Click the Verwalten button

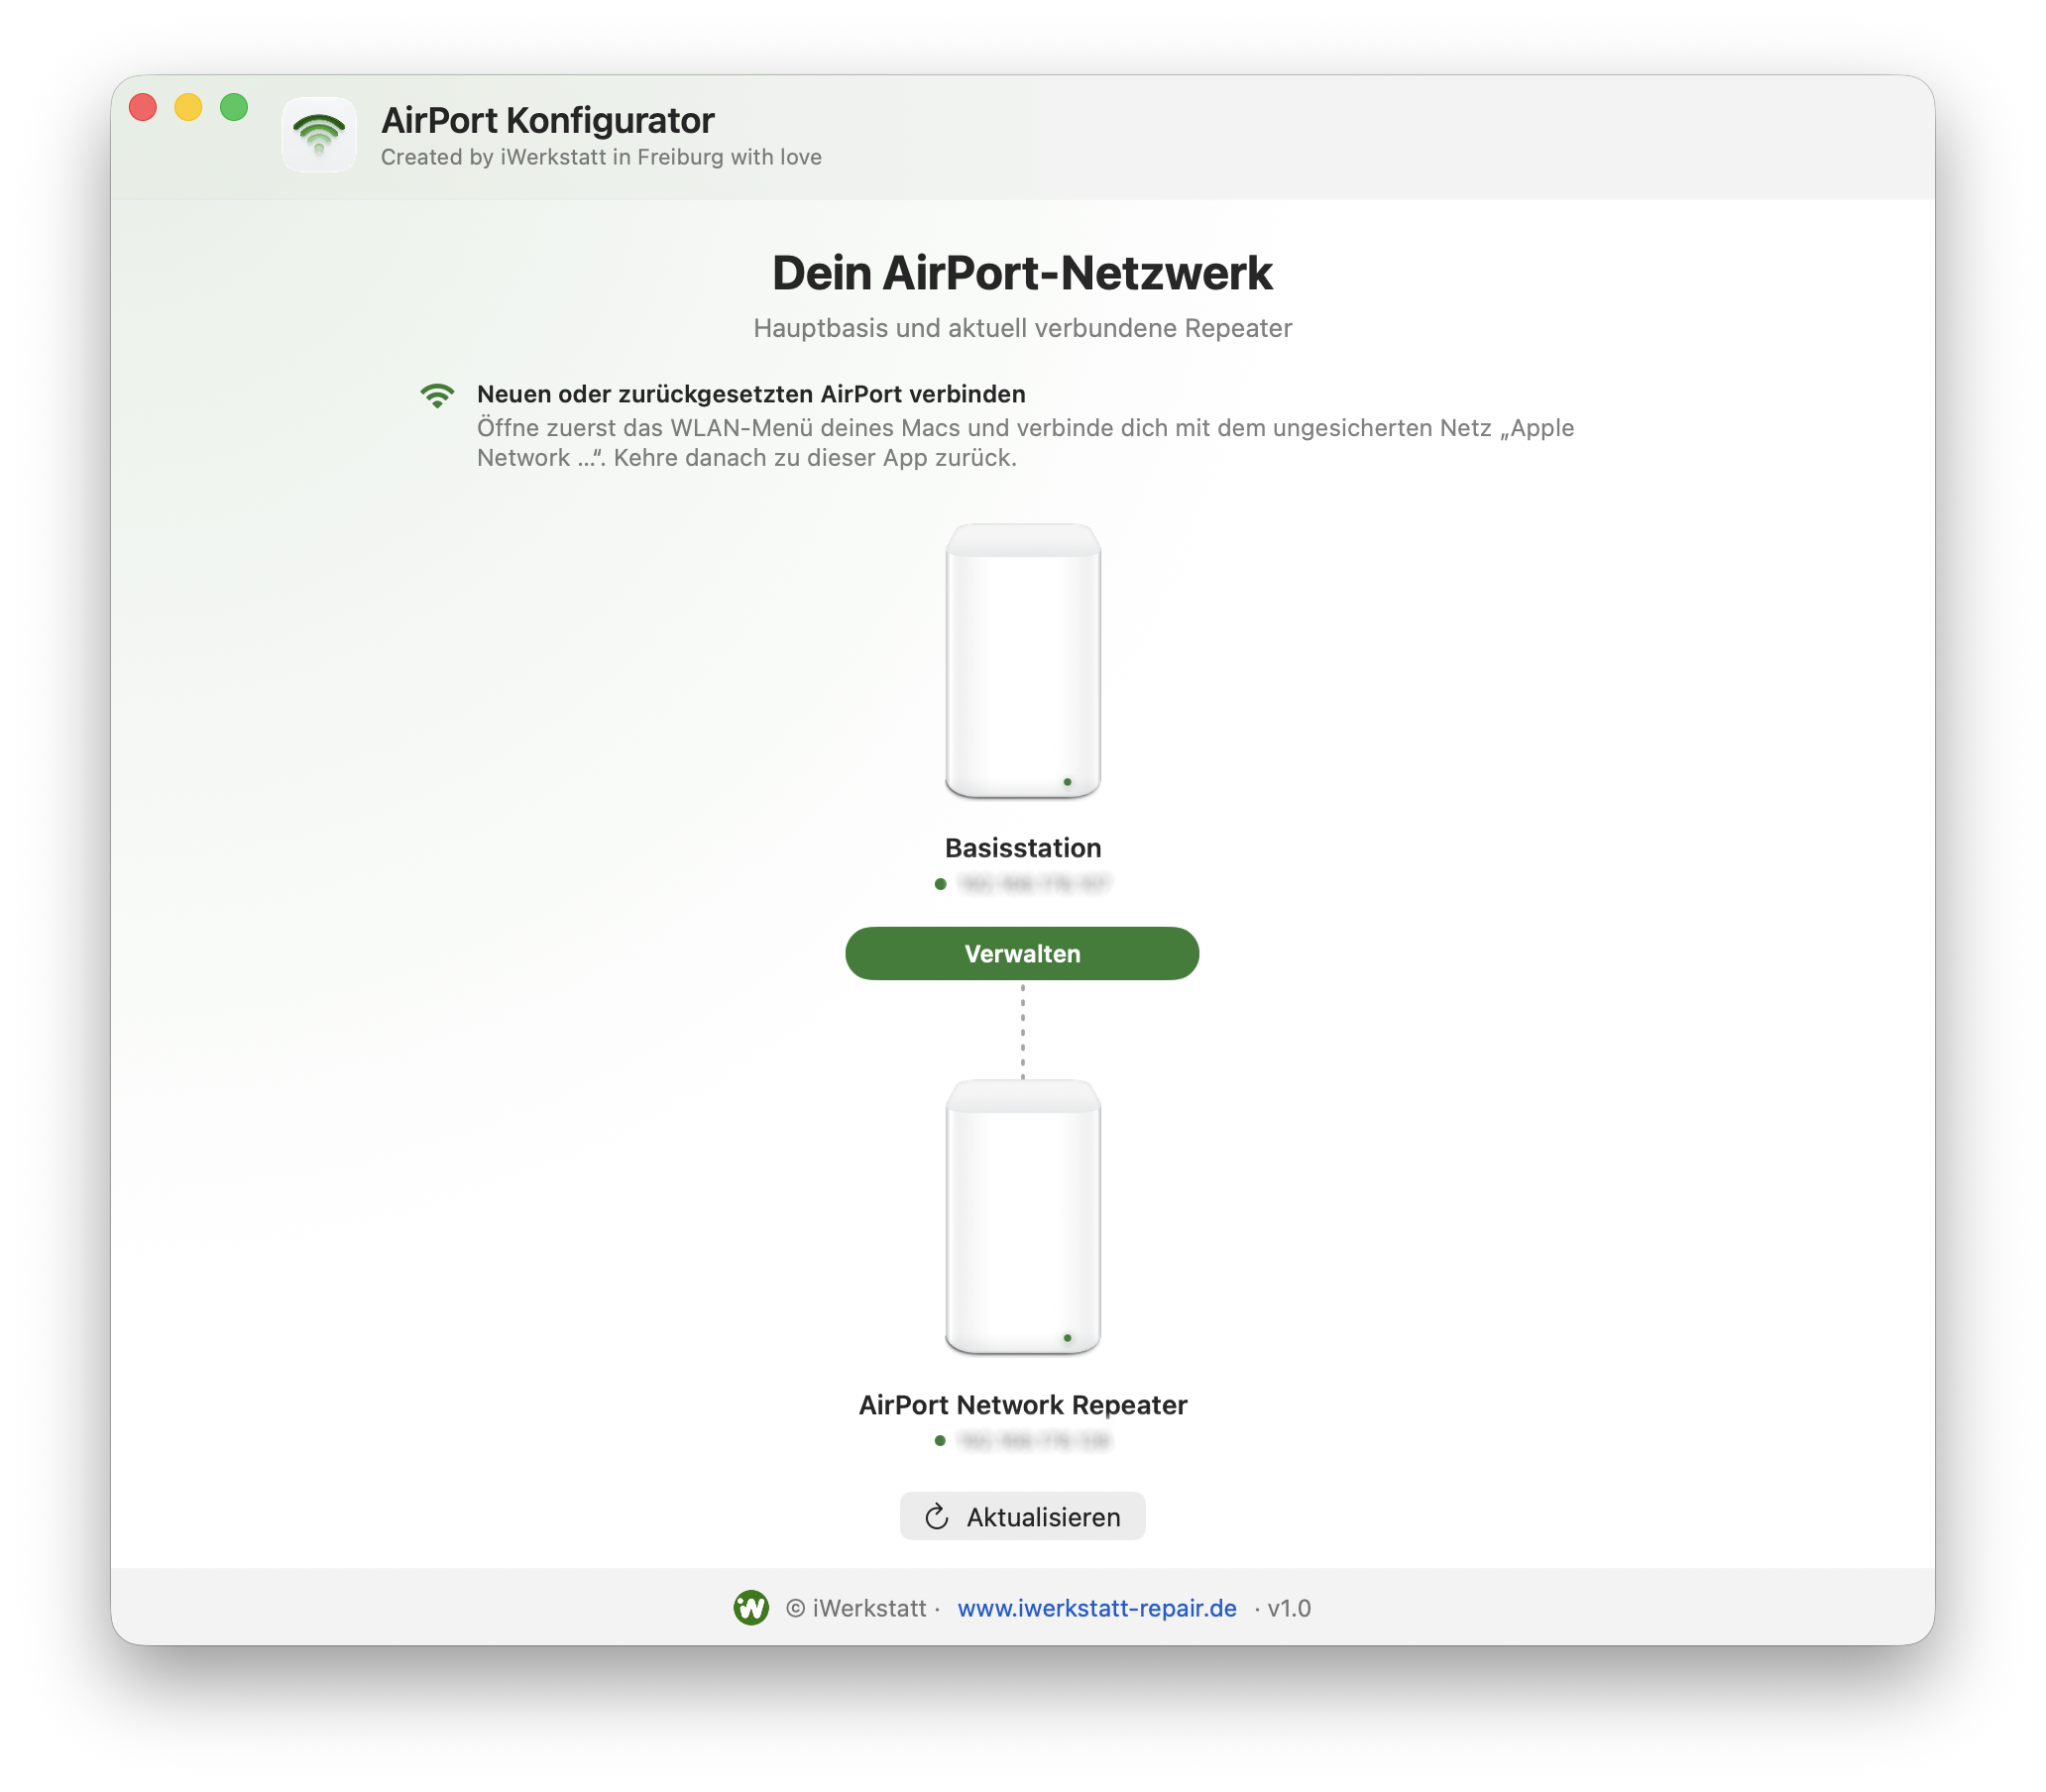point(1021,953)
